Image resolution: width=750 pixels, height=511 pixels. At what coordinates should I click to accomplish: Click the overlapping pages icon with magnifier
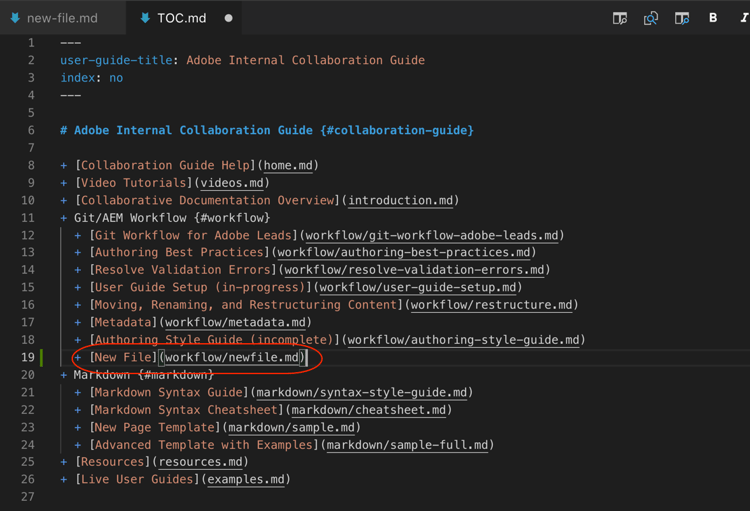pos(651,18)
